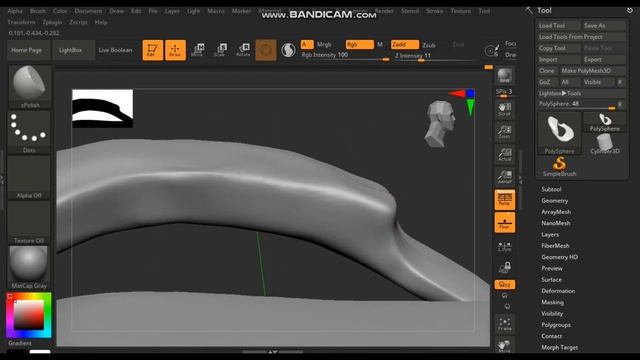Click the Move view icon at the bottom of the right shelf
This screenshot has height=360, width=640.
504,345
